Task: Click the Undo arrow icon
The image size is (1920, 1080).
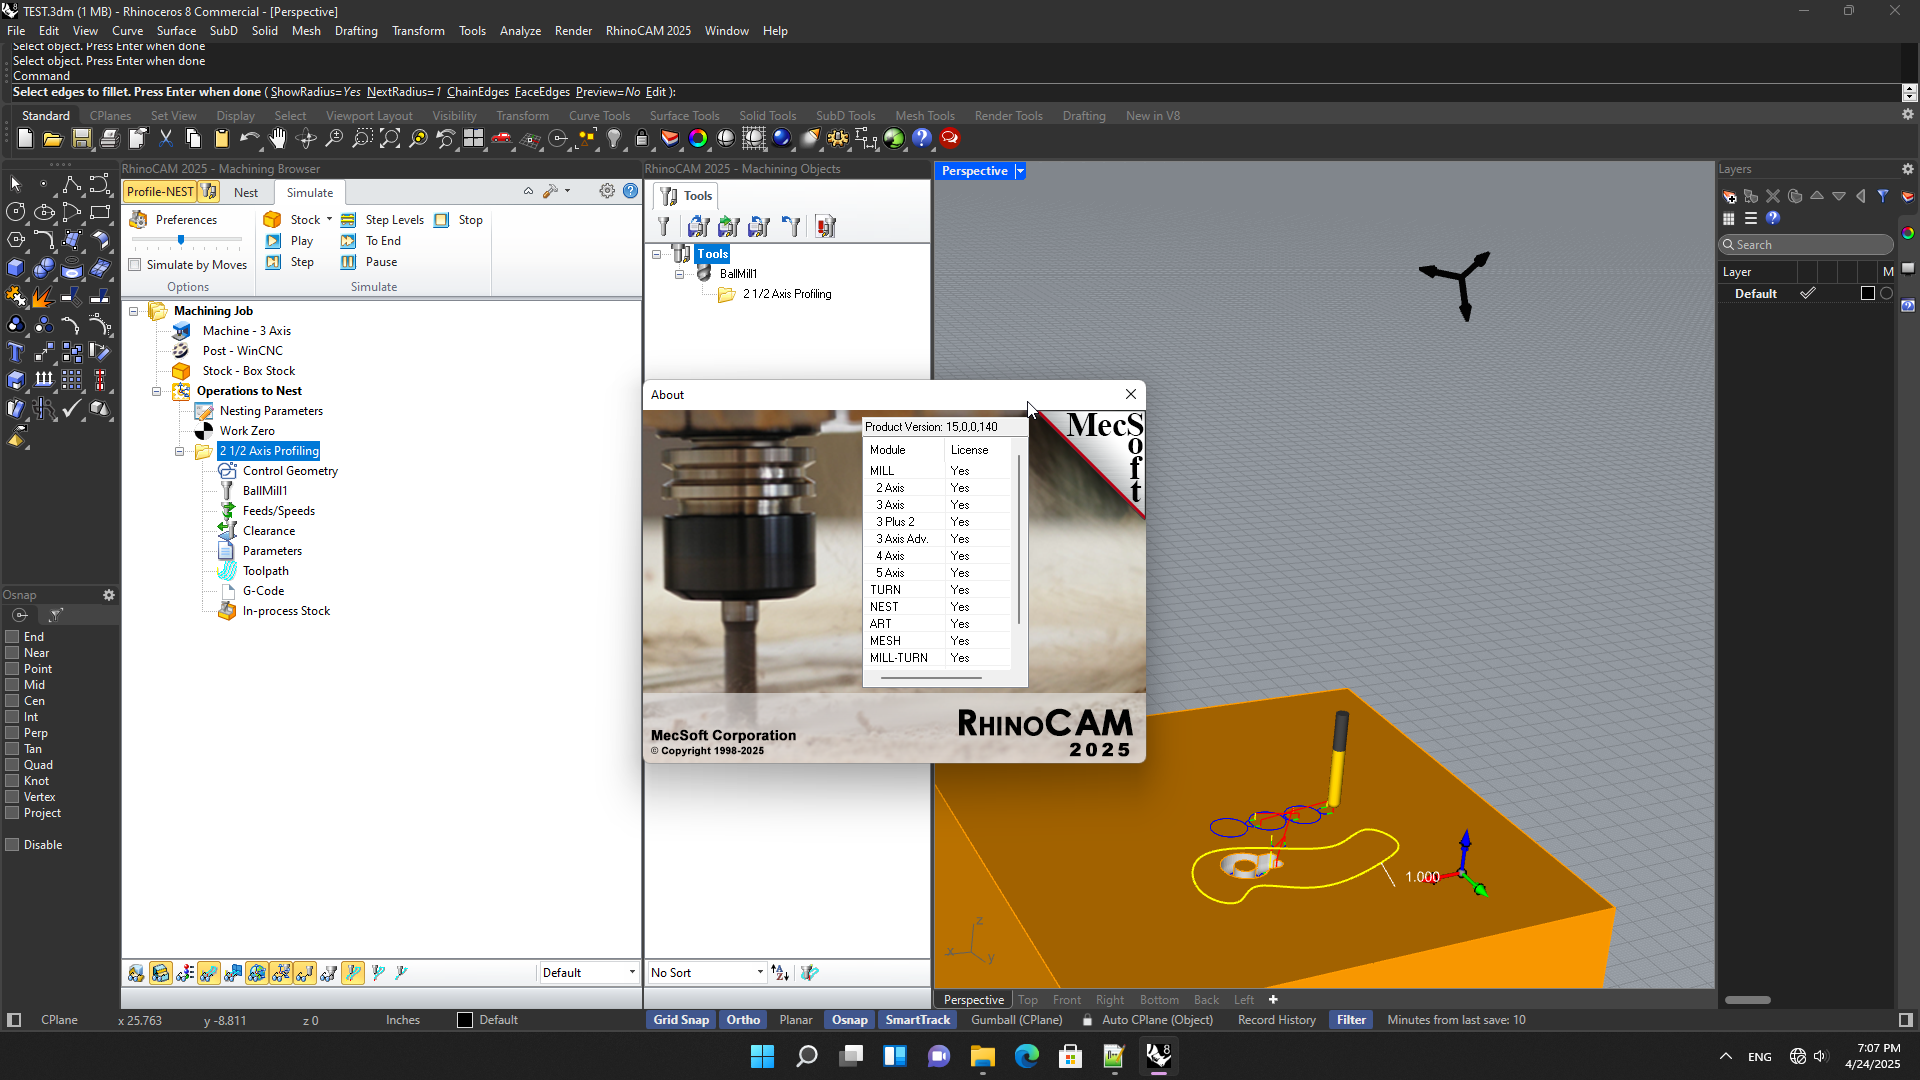Action: pyautogui.click(x=250, y=139)
